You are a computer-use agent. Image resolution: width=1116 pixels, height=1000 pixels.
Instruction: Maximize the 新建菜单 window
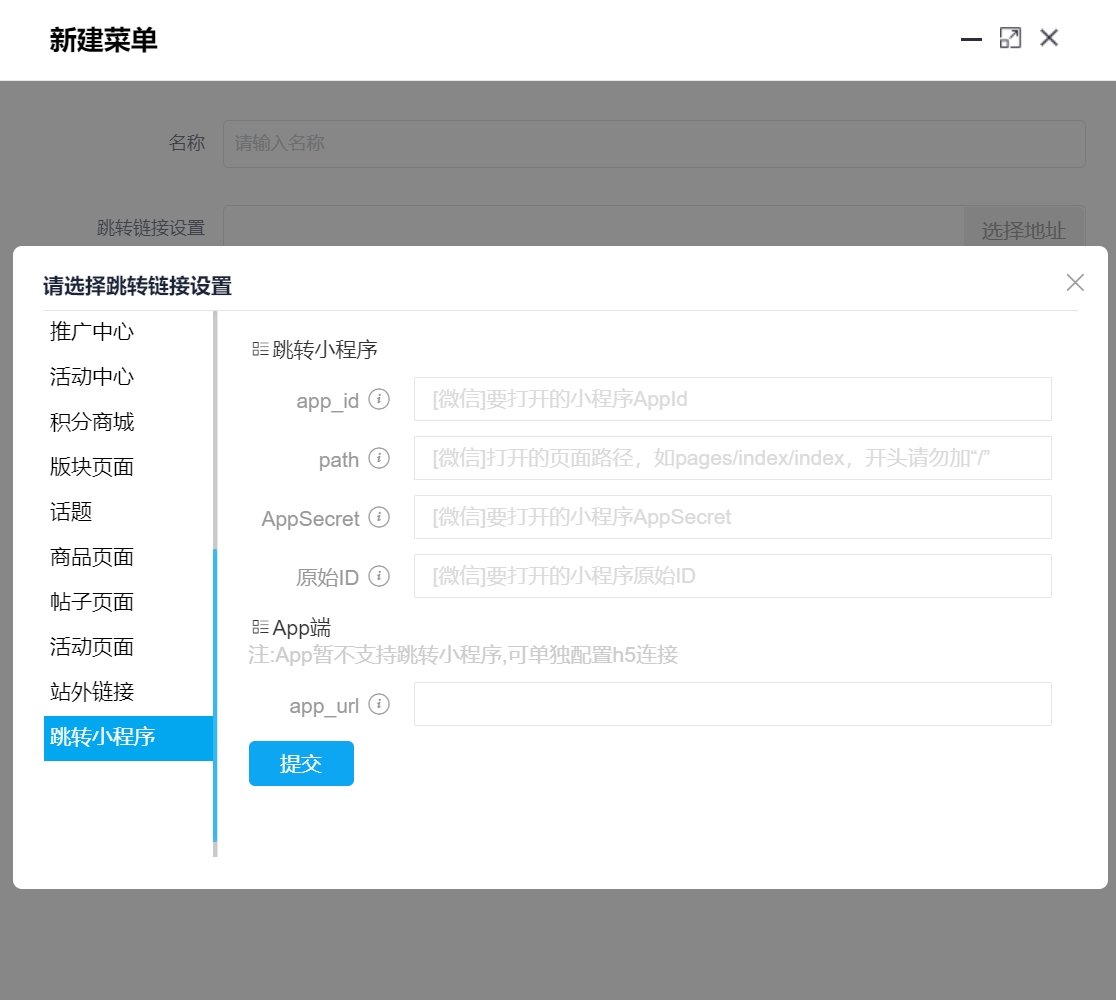click(1010, 38)
